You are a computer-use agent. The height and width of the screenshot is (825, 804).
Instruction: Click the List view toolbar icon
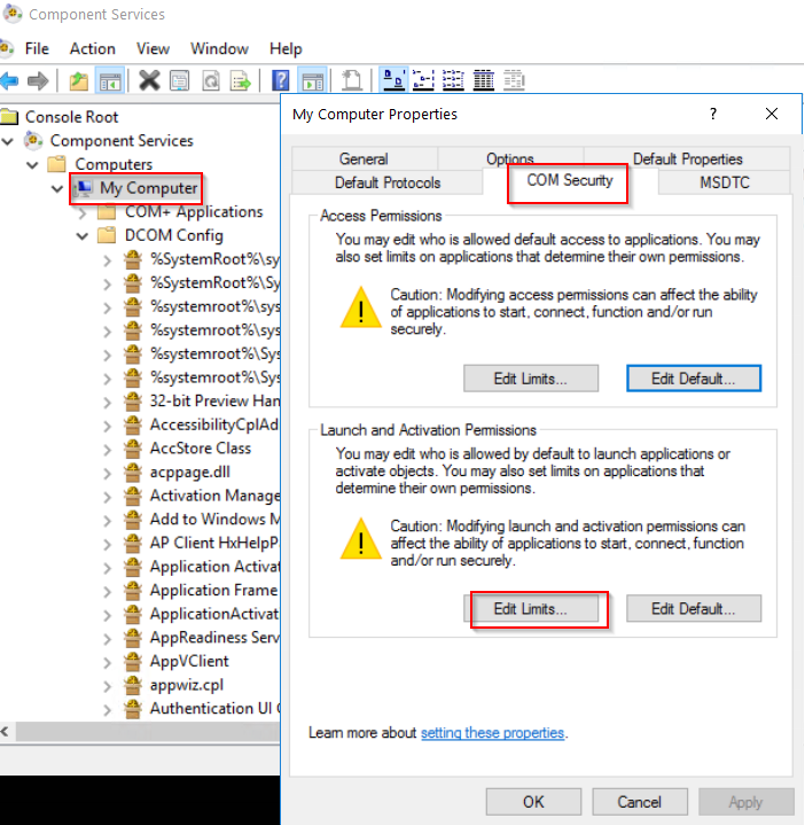453,80
